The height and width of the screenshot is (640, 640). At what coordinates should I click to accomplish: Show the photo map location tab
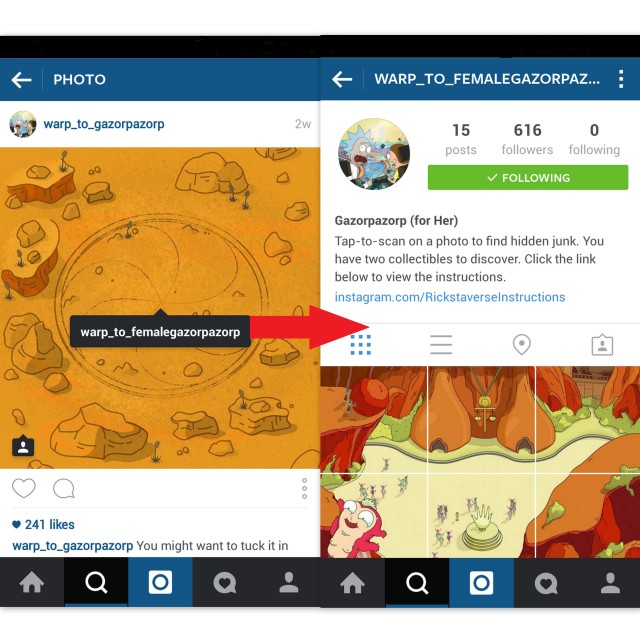pyautogui.click(x=522, y=345)
